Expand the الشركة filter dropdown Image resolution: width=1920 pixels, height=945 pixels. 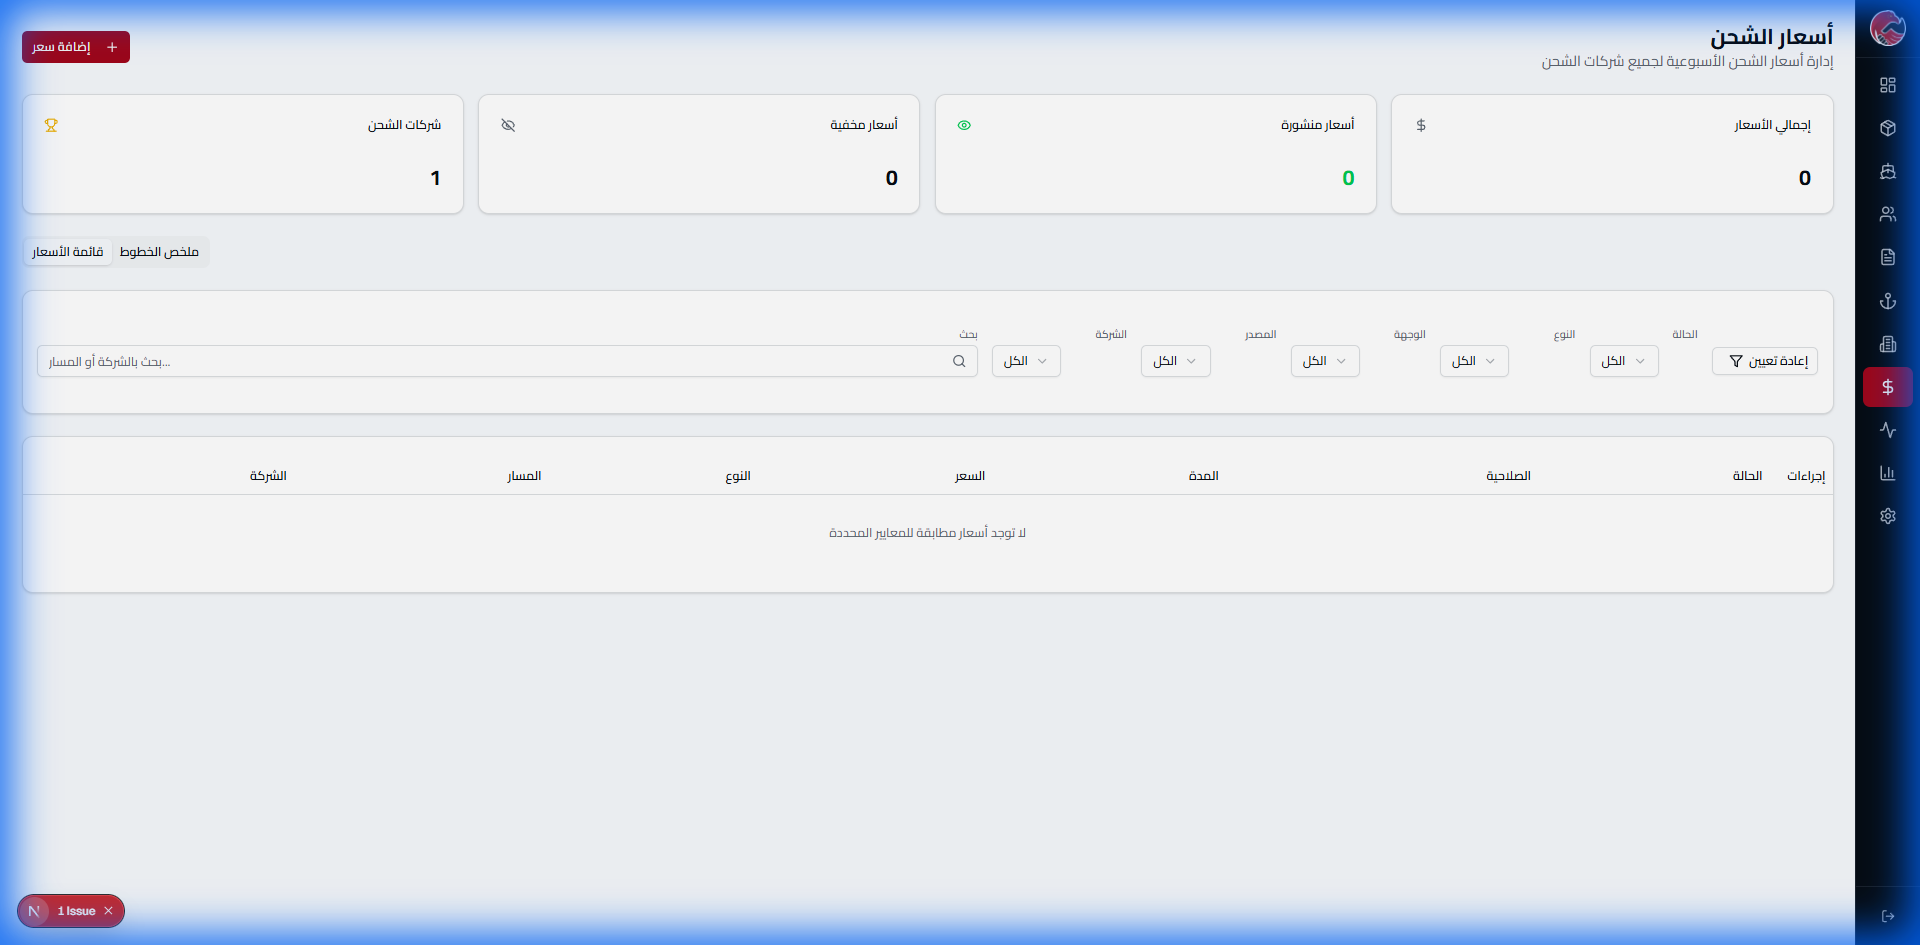coord(1026,361)
